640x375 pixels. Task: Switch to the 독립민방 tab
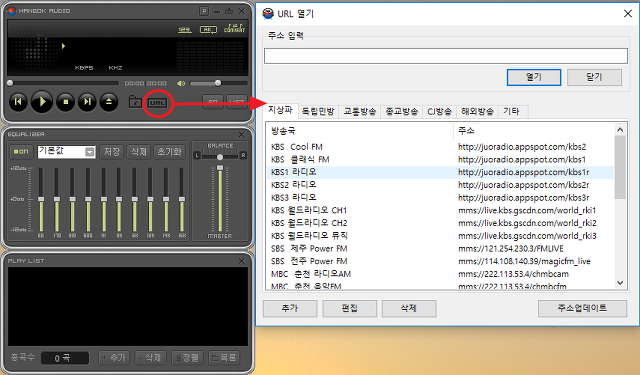click(x=318, y=111)
